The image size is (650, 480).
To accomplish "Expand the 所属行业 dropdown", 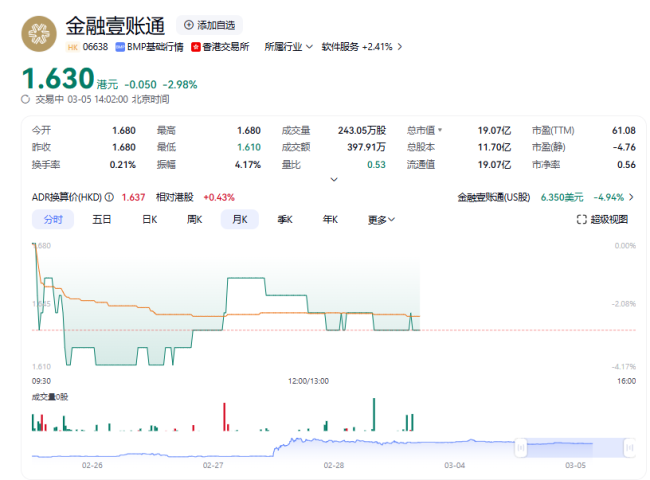I will click(288, 47).
